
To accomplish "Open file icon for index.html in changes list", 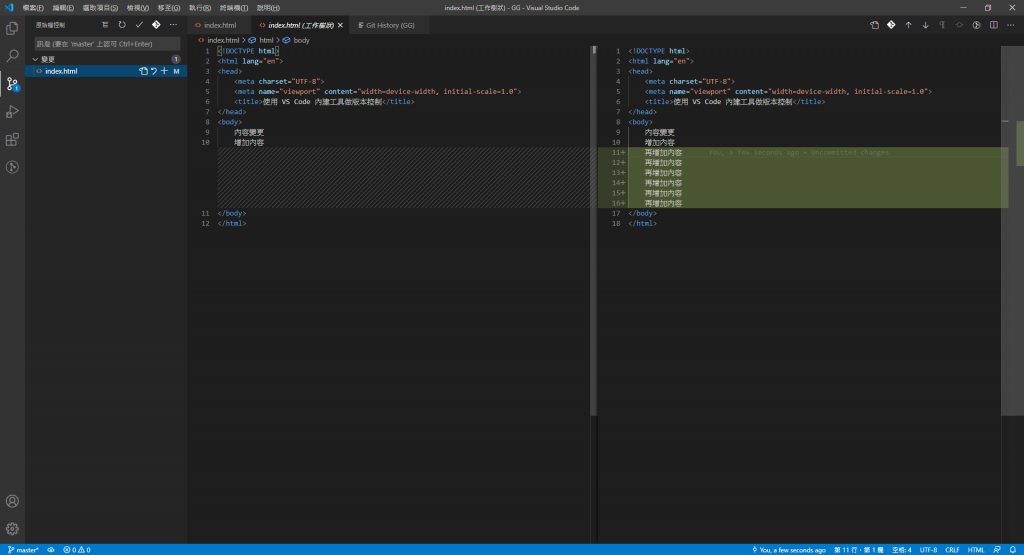I will 144,71.
